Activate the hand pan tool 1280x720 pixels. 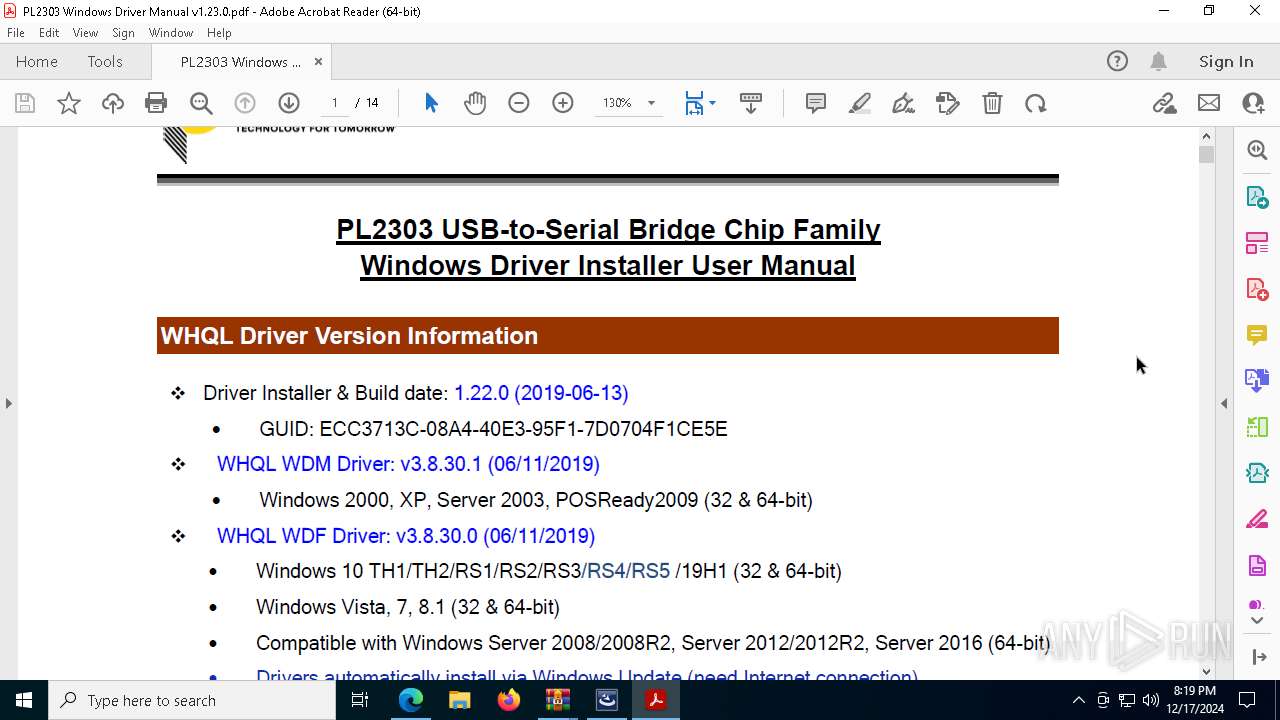(475, 103)
